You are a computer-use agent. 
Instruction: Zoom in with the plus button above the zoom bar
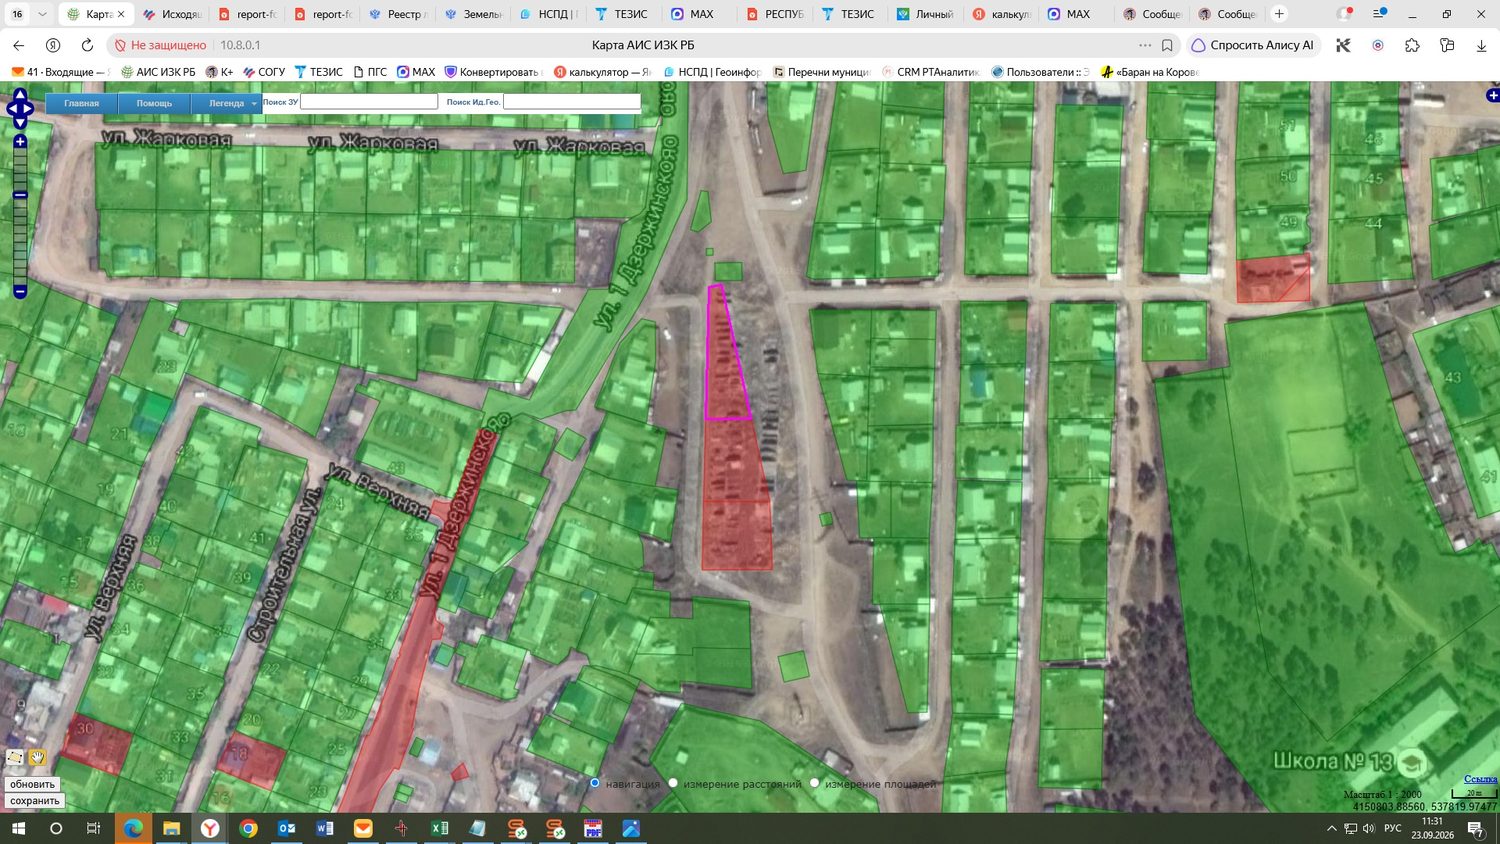(x=20, y=142)
